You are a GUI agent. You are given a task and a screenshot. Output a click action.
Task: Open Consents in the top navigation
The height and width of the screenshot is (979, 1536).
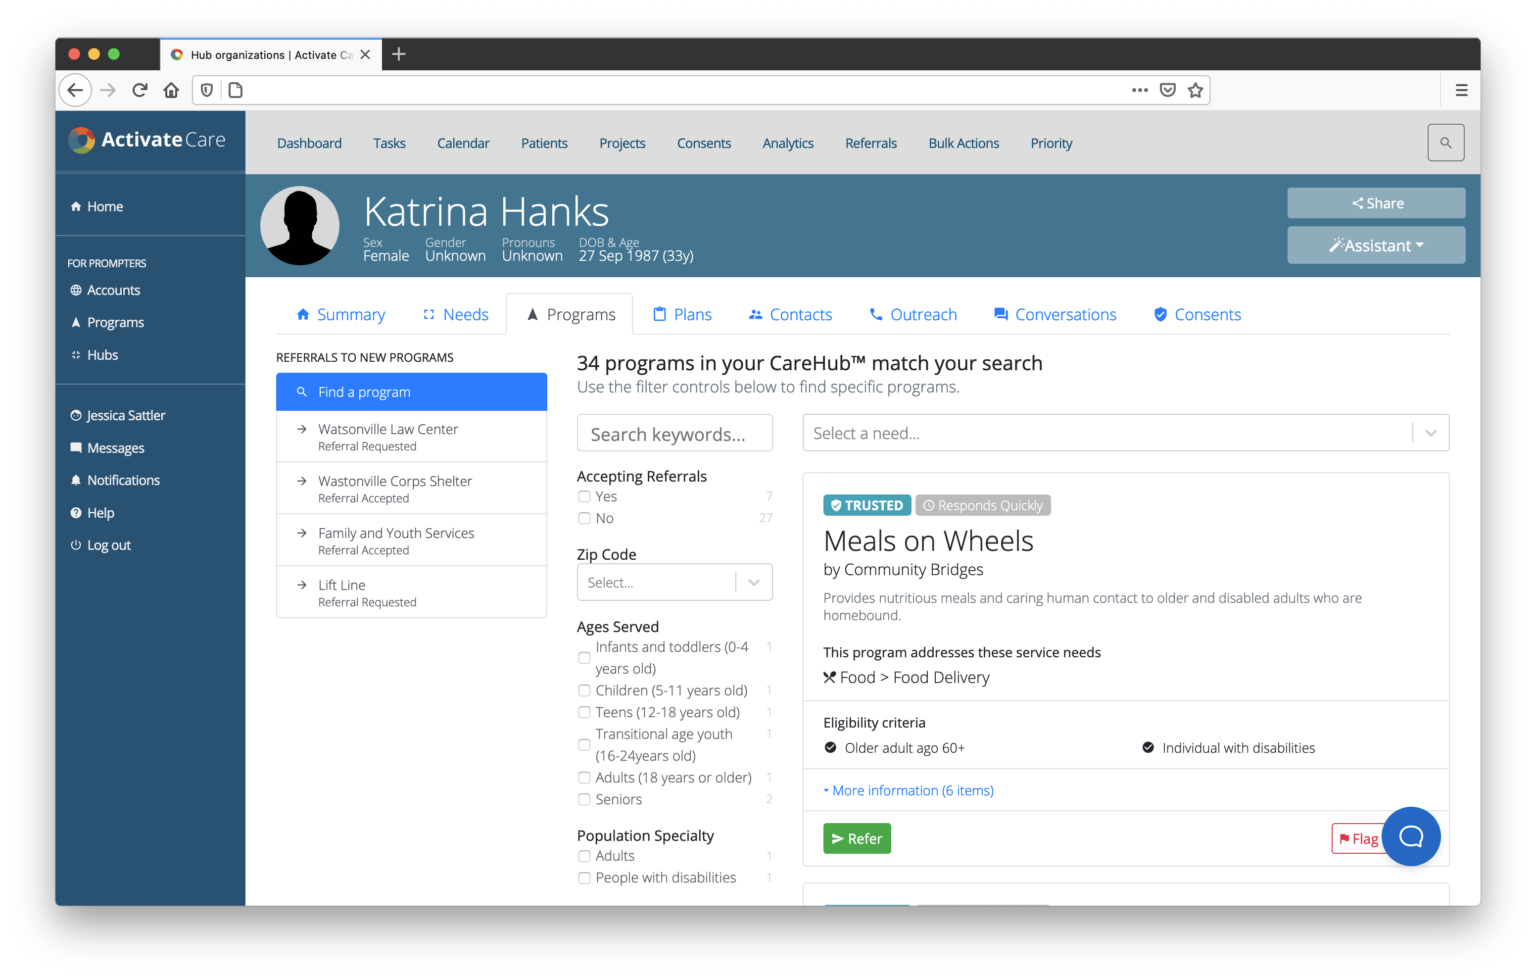(x=704, y=144)
